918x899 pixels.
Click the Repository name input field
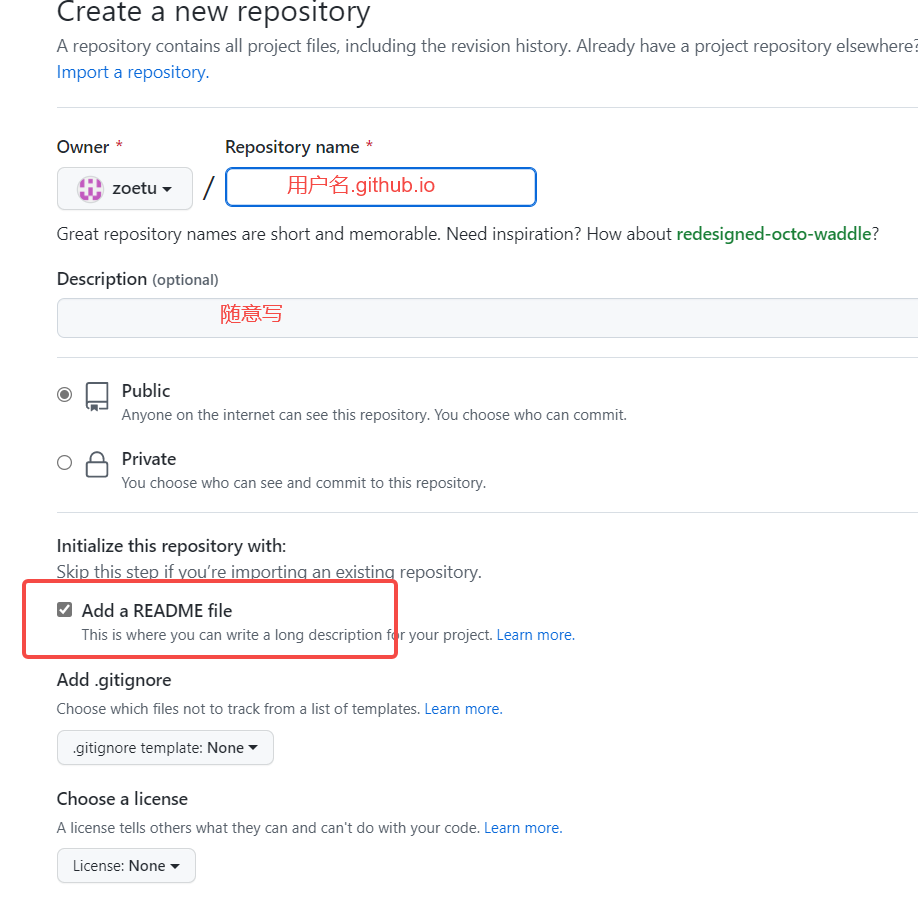point(380,187)
